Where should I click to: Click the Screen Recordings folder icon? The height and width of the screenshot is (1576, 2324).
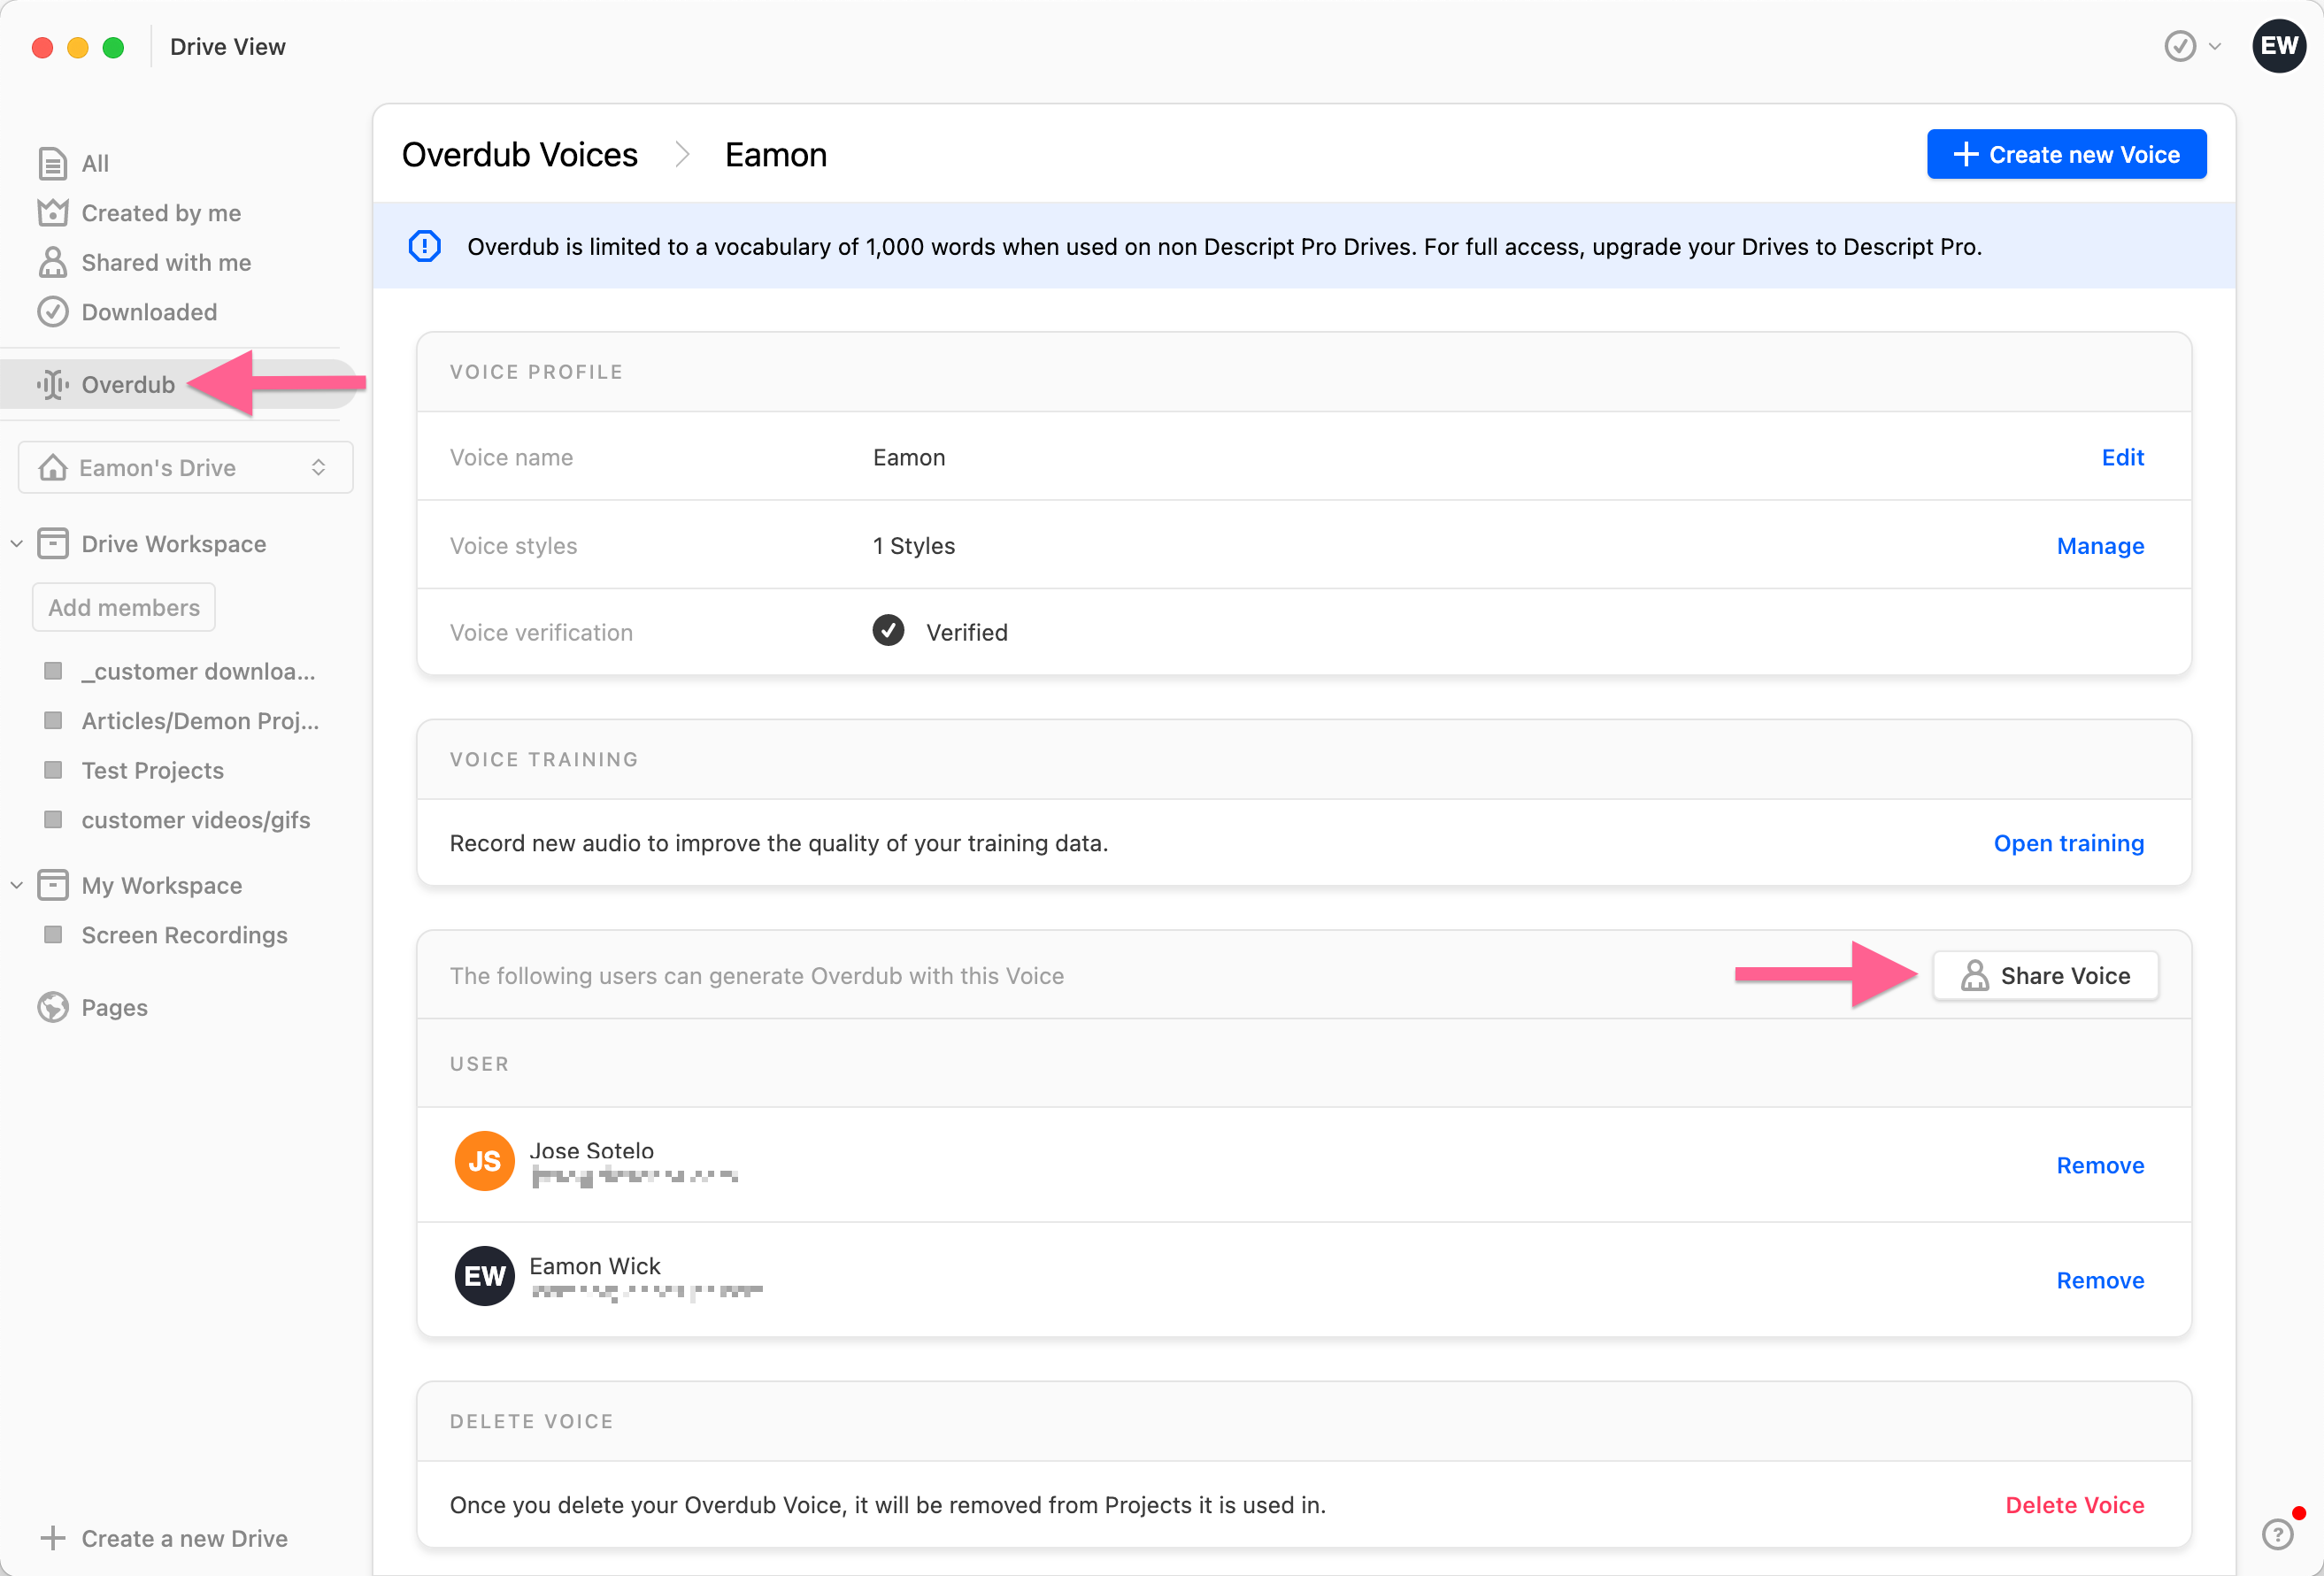[53, 935]
